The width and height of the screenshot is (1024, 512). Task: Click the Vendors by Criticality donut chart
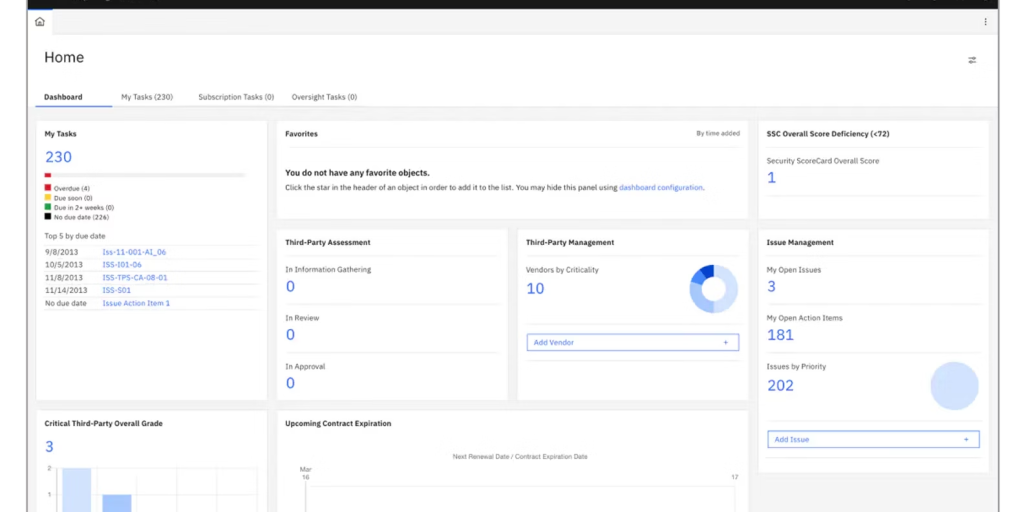click(714, 289)
